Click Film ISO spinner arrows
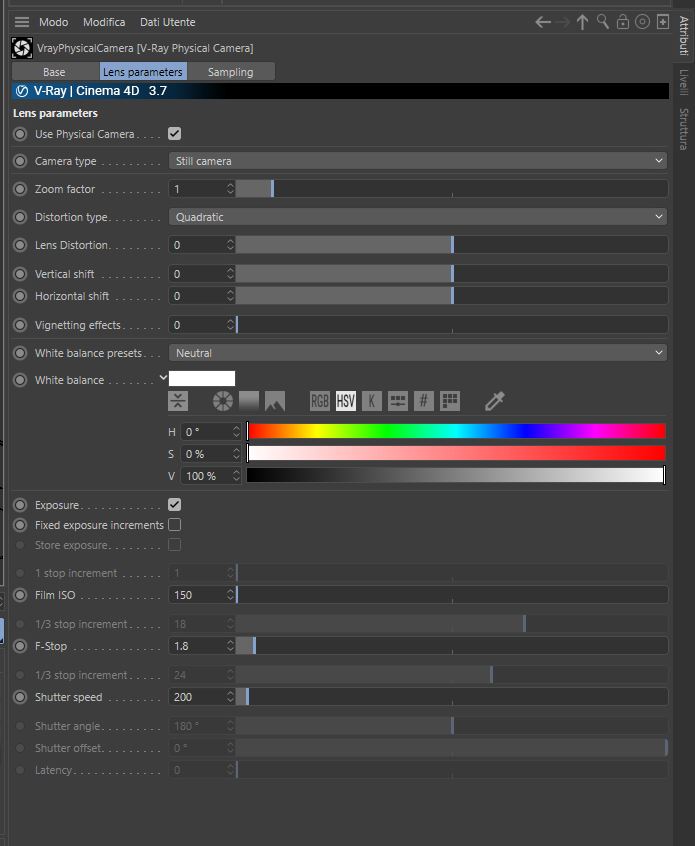 tap(230, 595)
